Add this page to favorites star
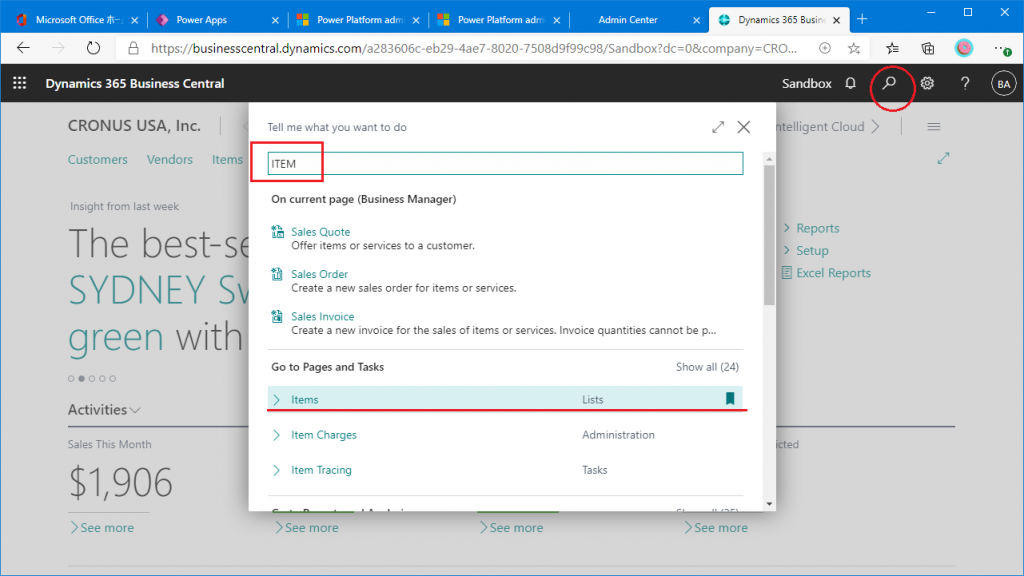This screenshot has width=1024, height=576. (x=854, y=48)
